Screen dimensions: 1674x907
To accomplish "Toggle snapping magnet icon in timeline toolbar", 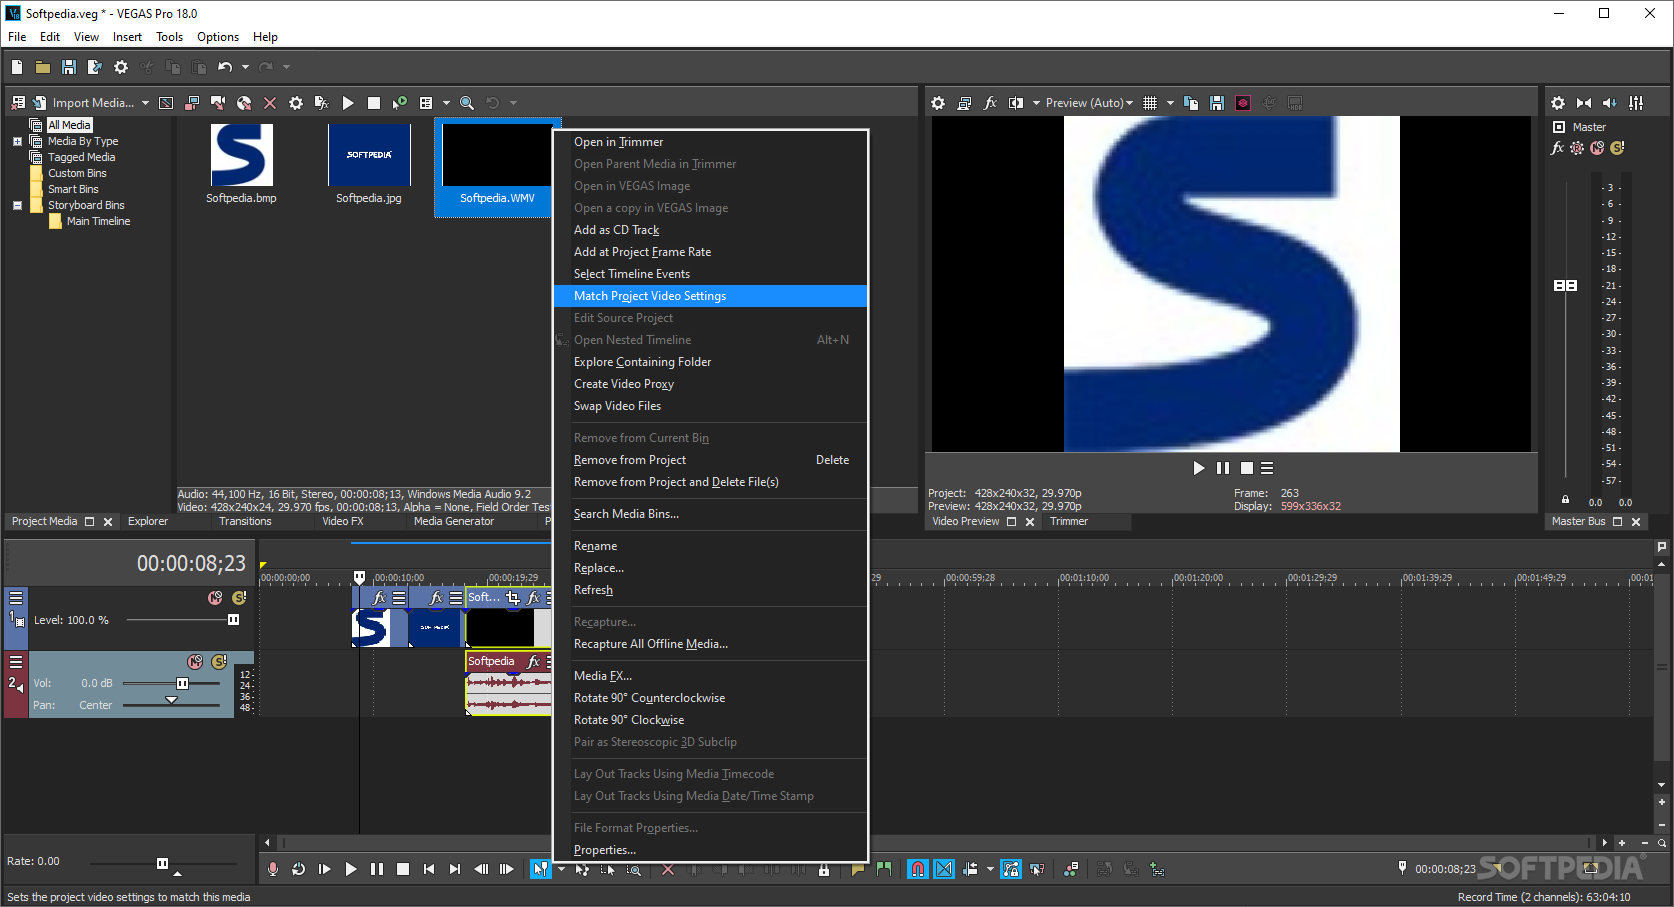I will (917, 869).
